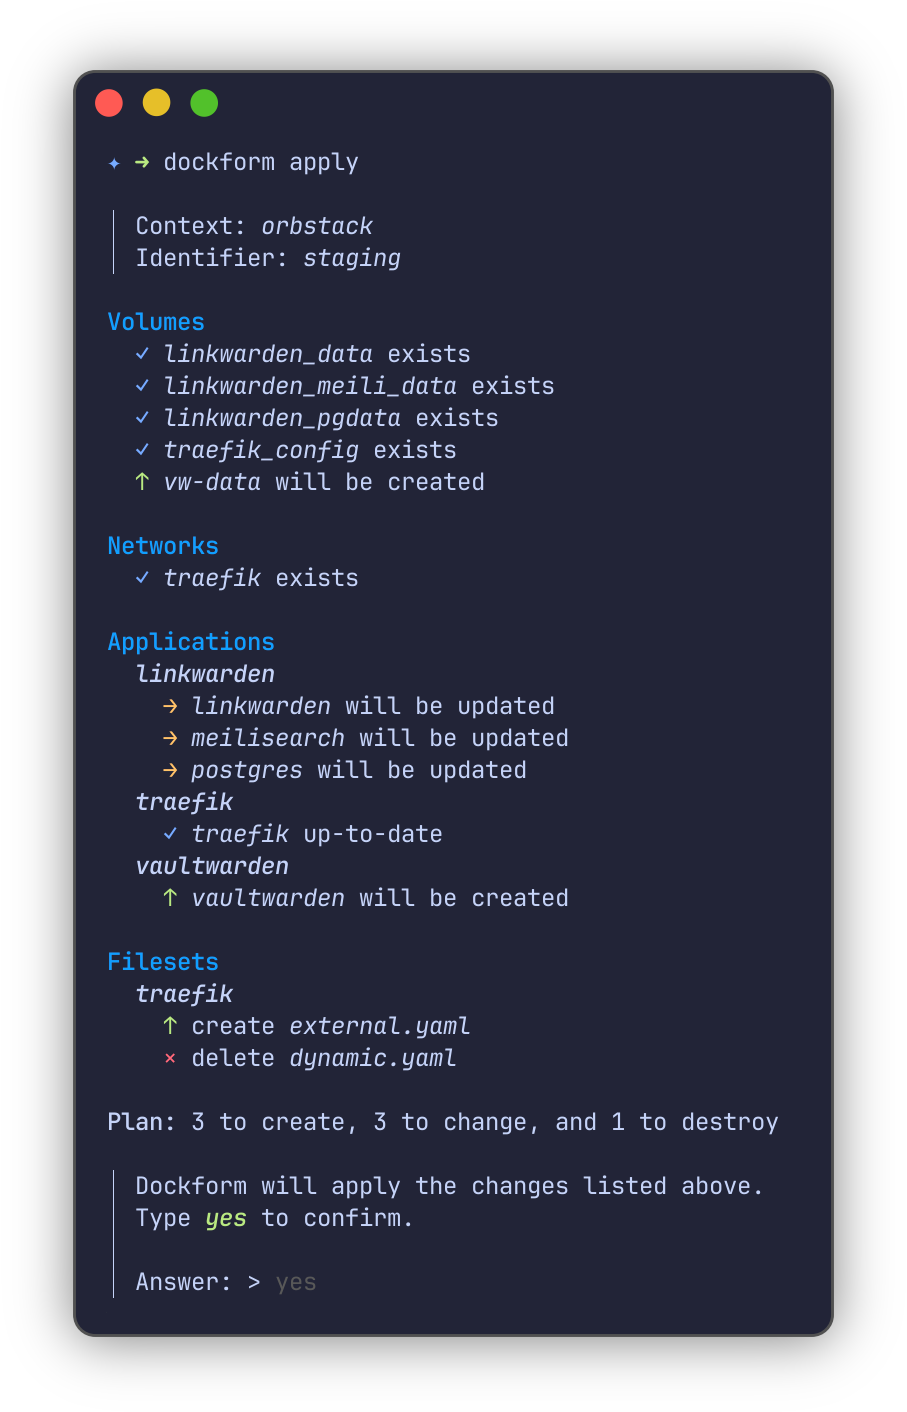Viewport: 907px width, 1412px height.
Task: Click the green up-arrow beside external.yaml
Action: [170, 1026]
